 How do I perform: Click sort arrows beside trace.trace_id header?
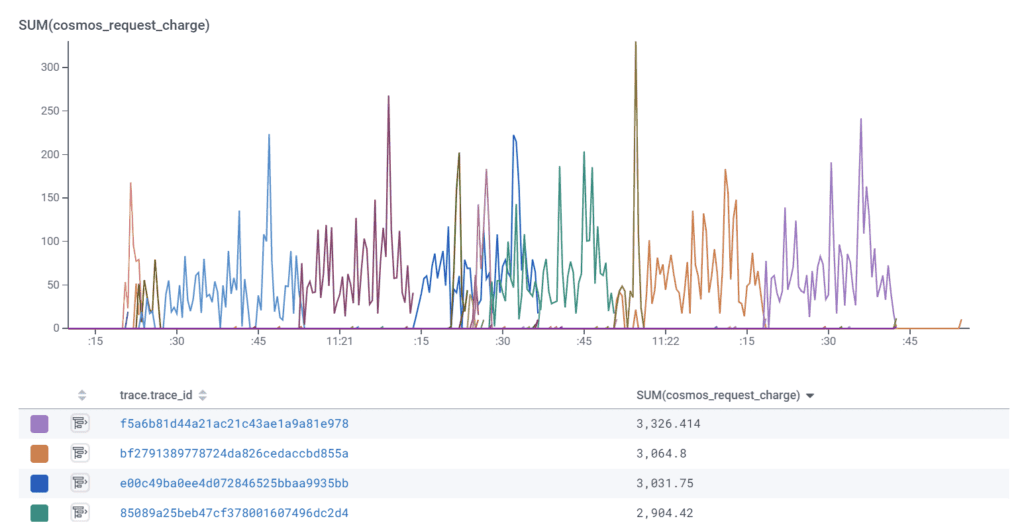[203, 395]
